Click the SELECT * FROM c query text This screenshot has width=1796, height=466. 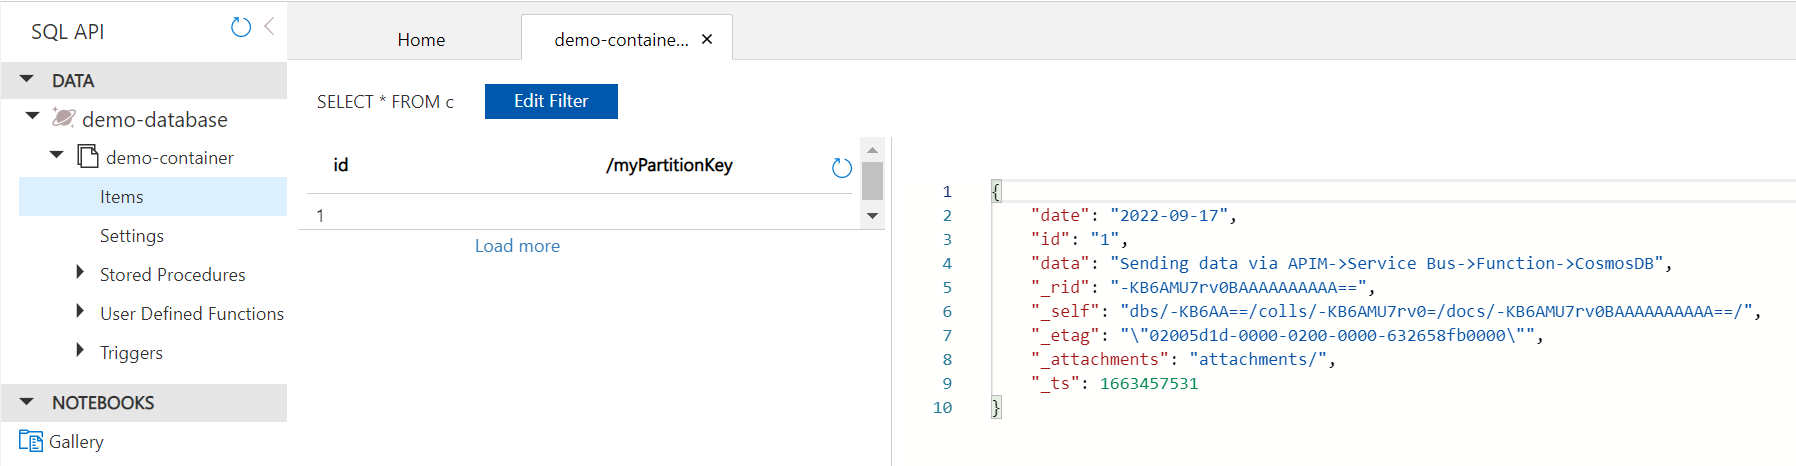point(385,102)
